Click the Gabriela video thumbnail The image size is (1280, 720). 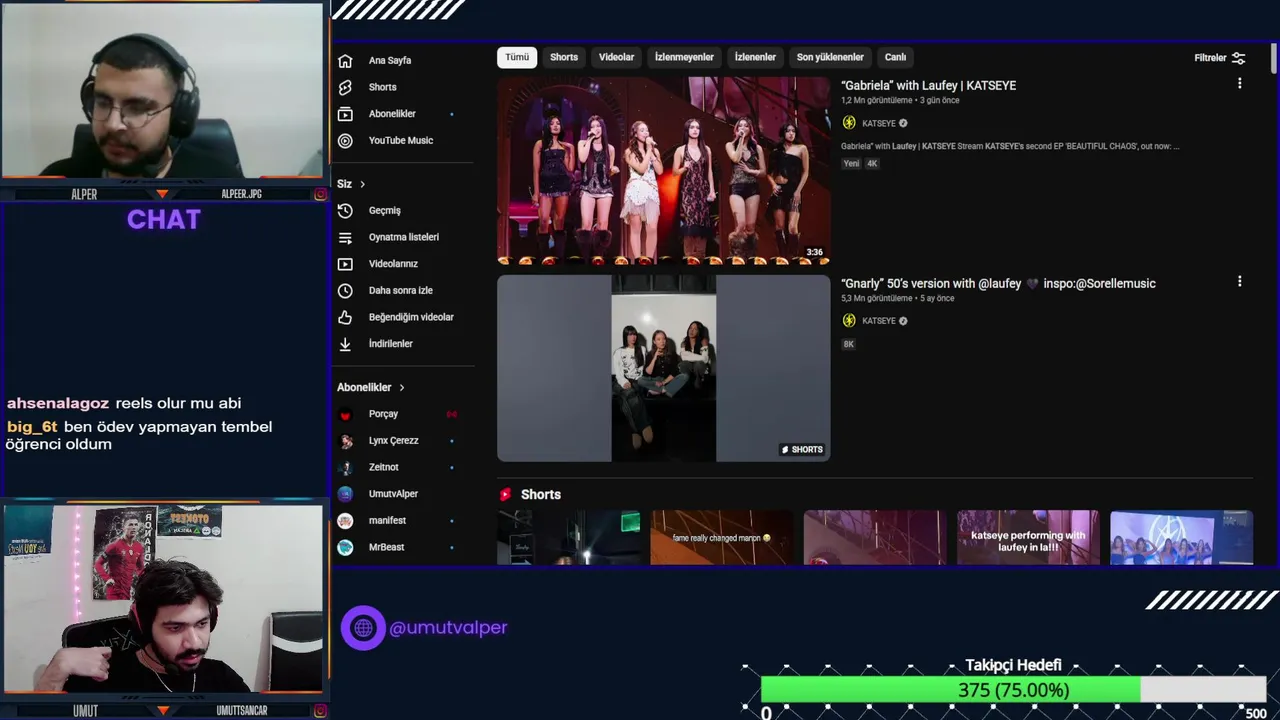[x=664, y=170]
